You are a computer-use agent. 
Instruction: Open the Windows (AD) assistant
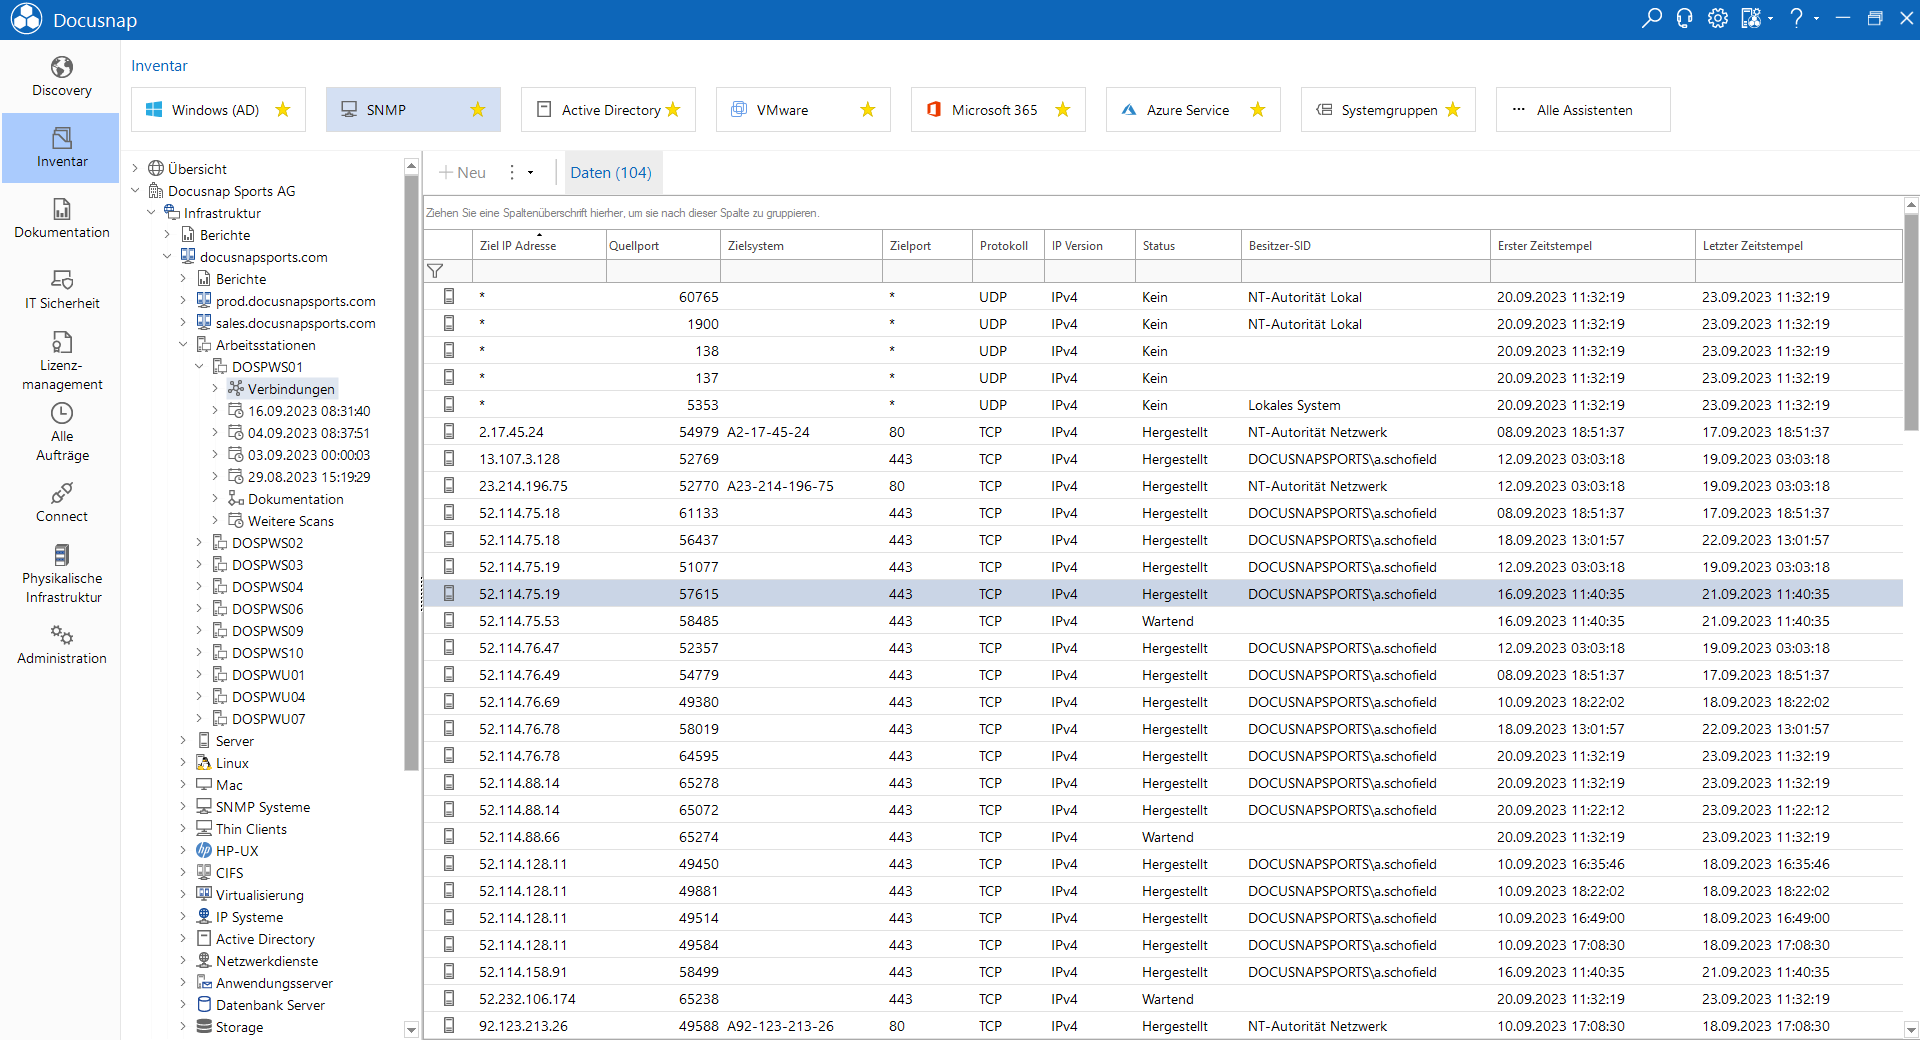coord(218,110)
